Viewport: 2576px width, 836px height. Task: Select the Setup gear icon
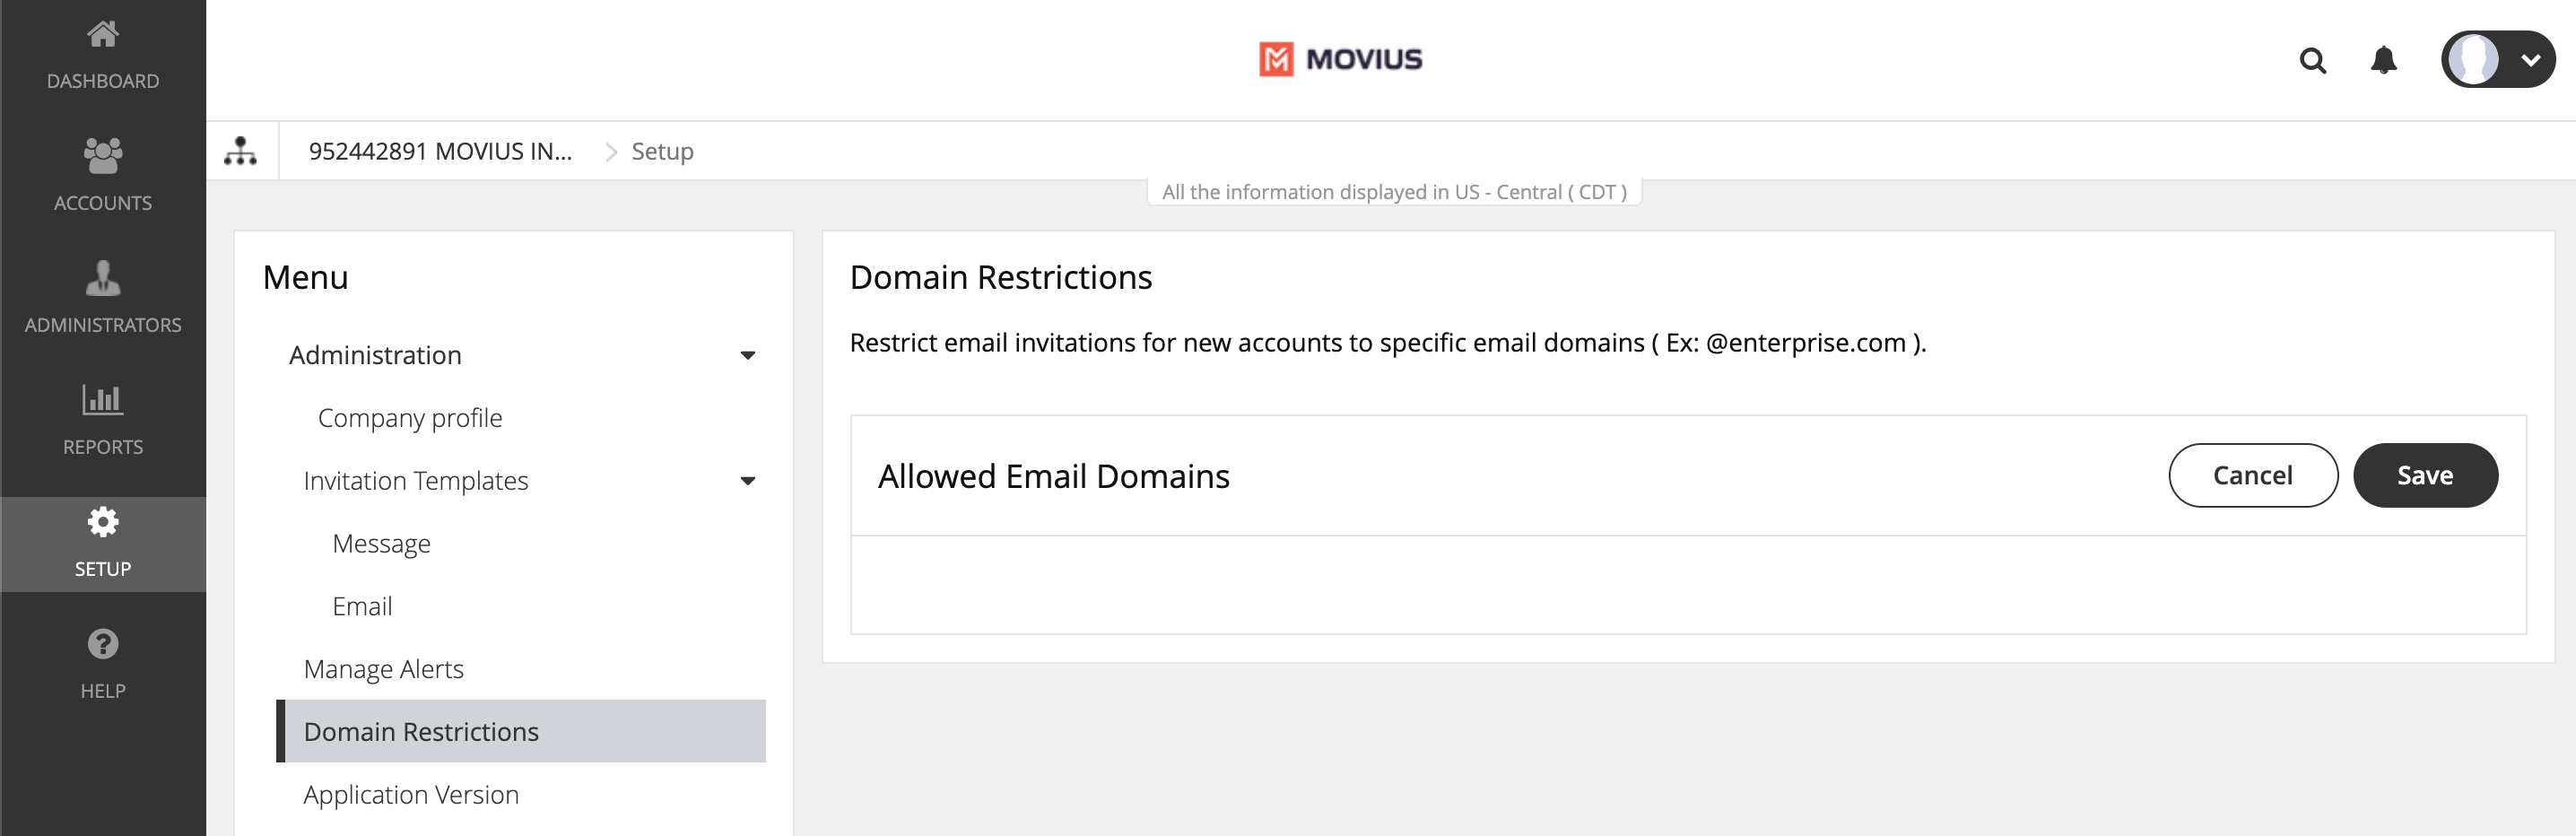(102, 522)
